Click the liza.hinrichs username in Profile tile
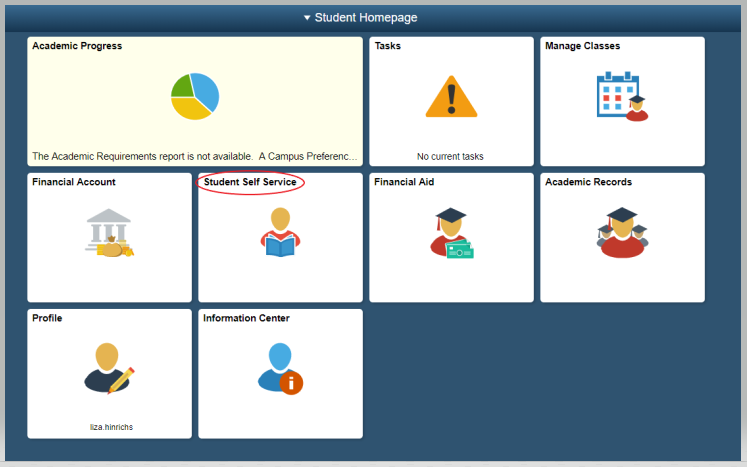 pos(109,427)
